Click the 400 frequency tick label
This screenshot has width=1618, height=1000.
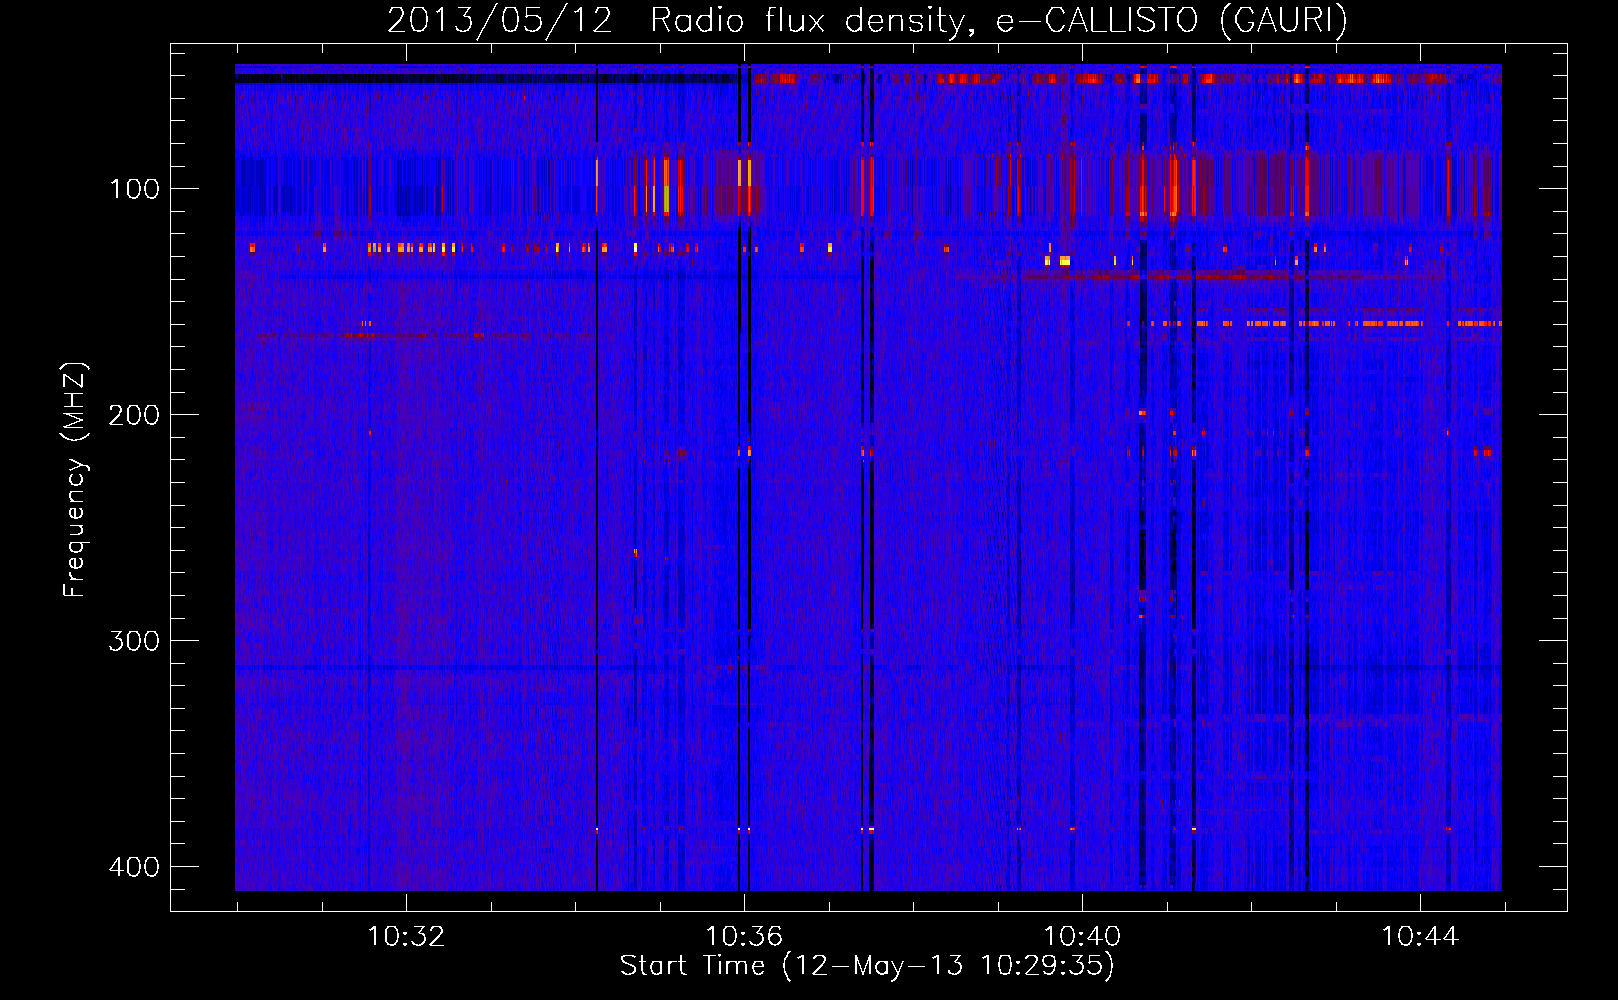(134, 867)
